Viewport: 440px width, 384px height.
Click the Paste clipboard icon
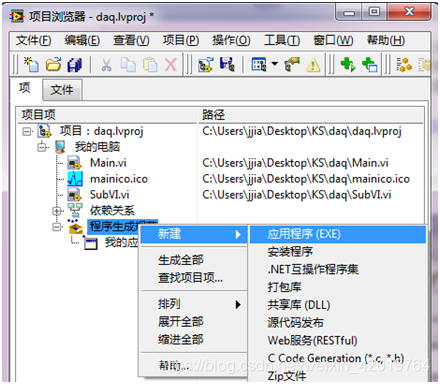(x=150, y=64)
